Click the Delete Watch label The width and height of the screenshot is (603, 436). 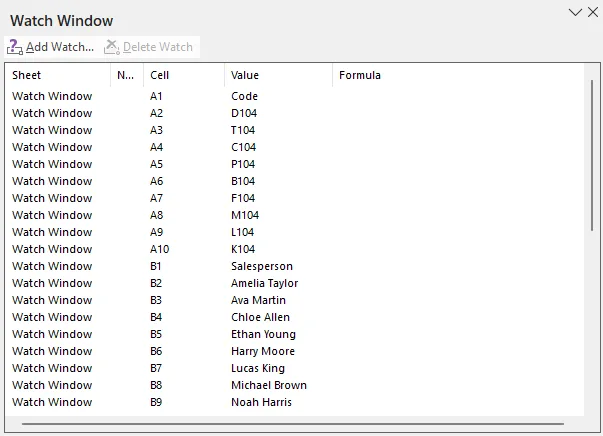(158, 47)
